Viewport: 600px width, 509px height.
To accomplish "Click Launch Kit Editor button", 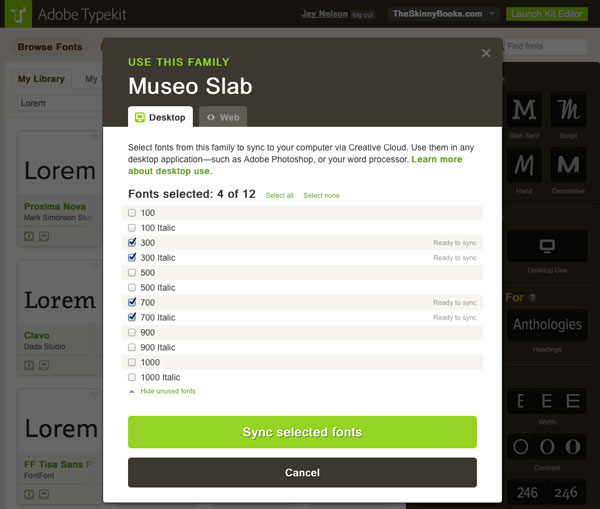I will 547,14.
